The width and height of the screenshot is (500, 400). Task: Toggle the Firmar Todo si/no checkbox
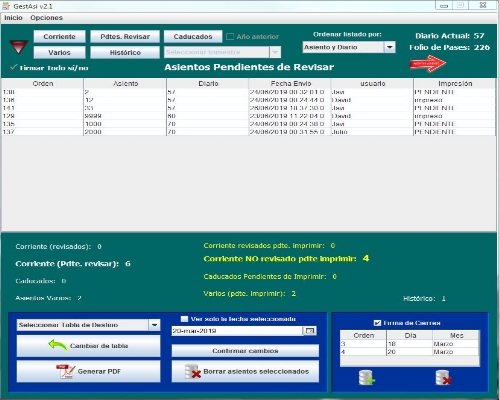(13, 68)
